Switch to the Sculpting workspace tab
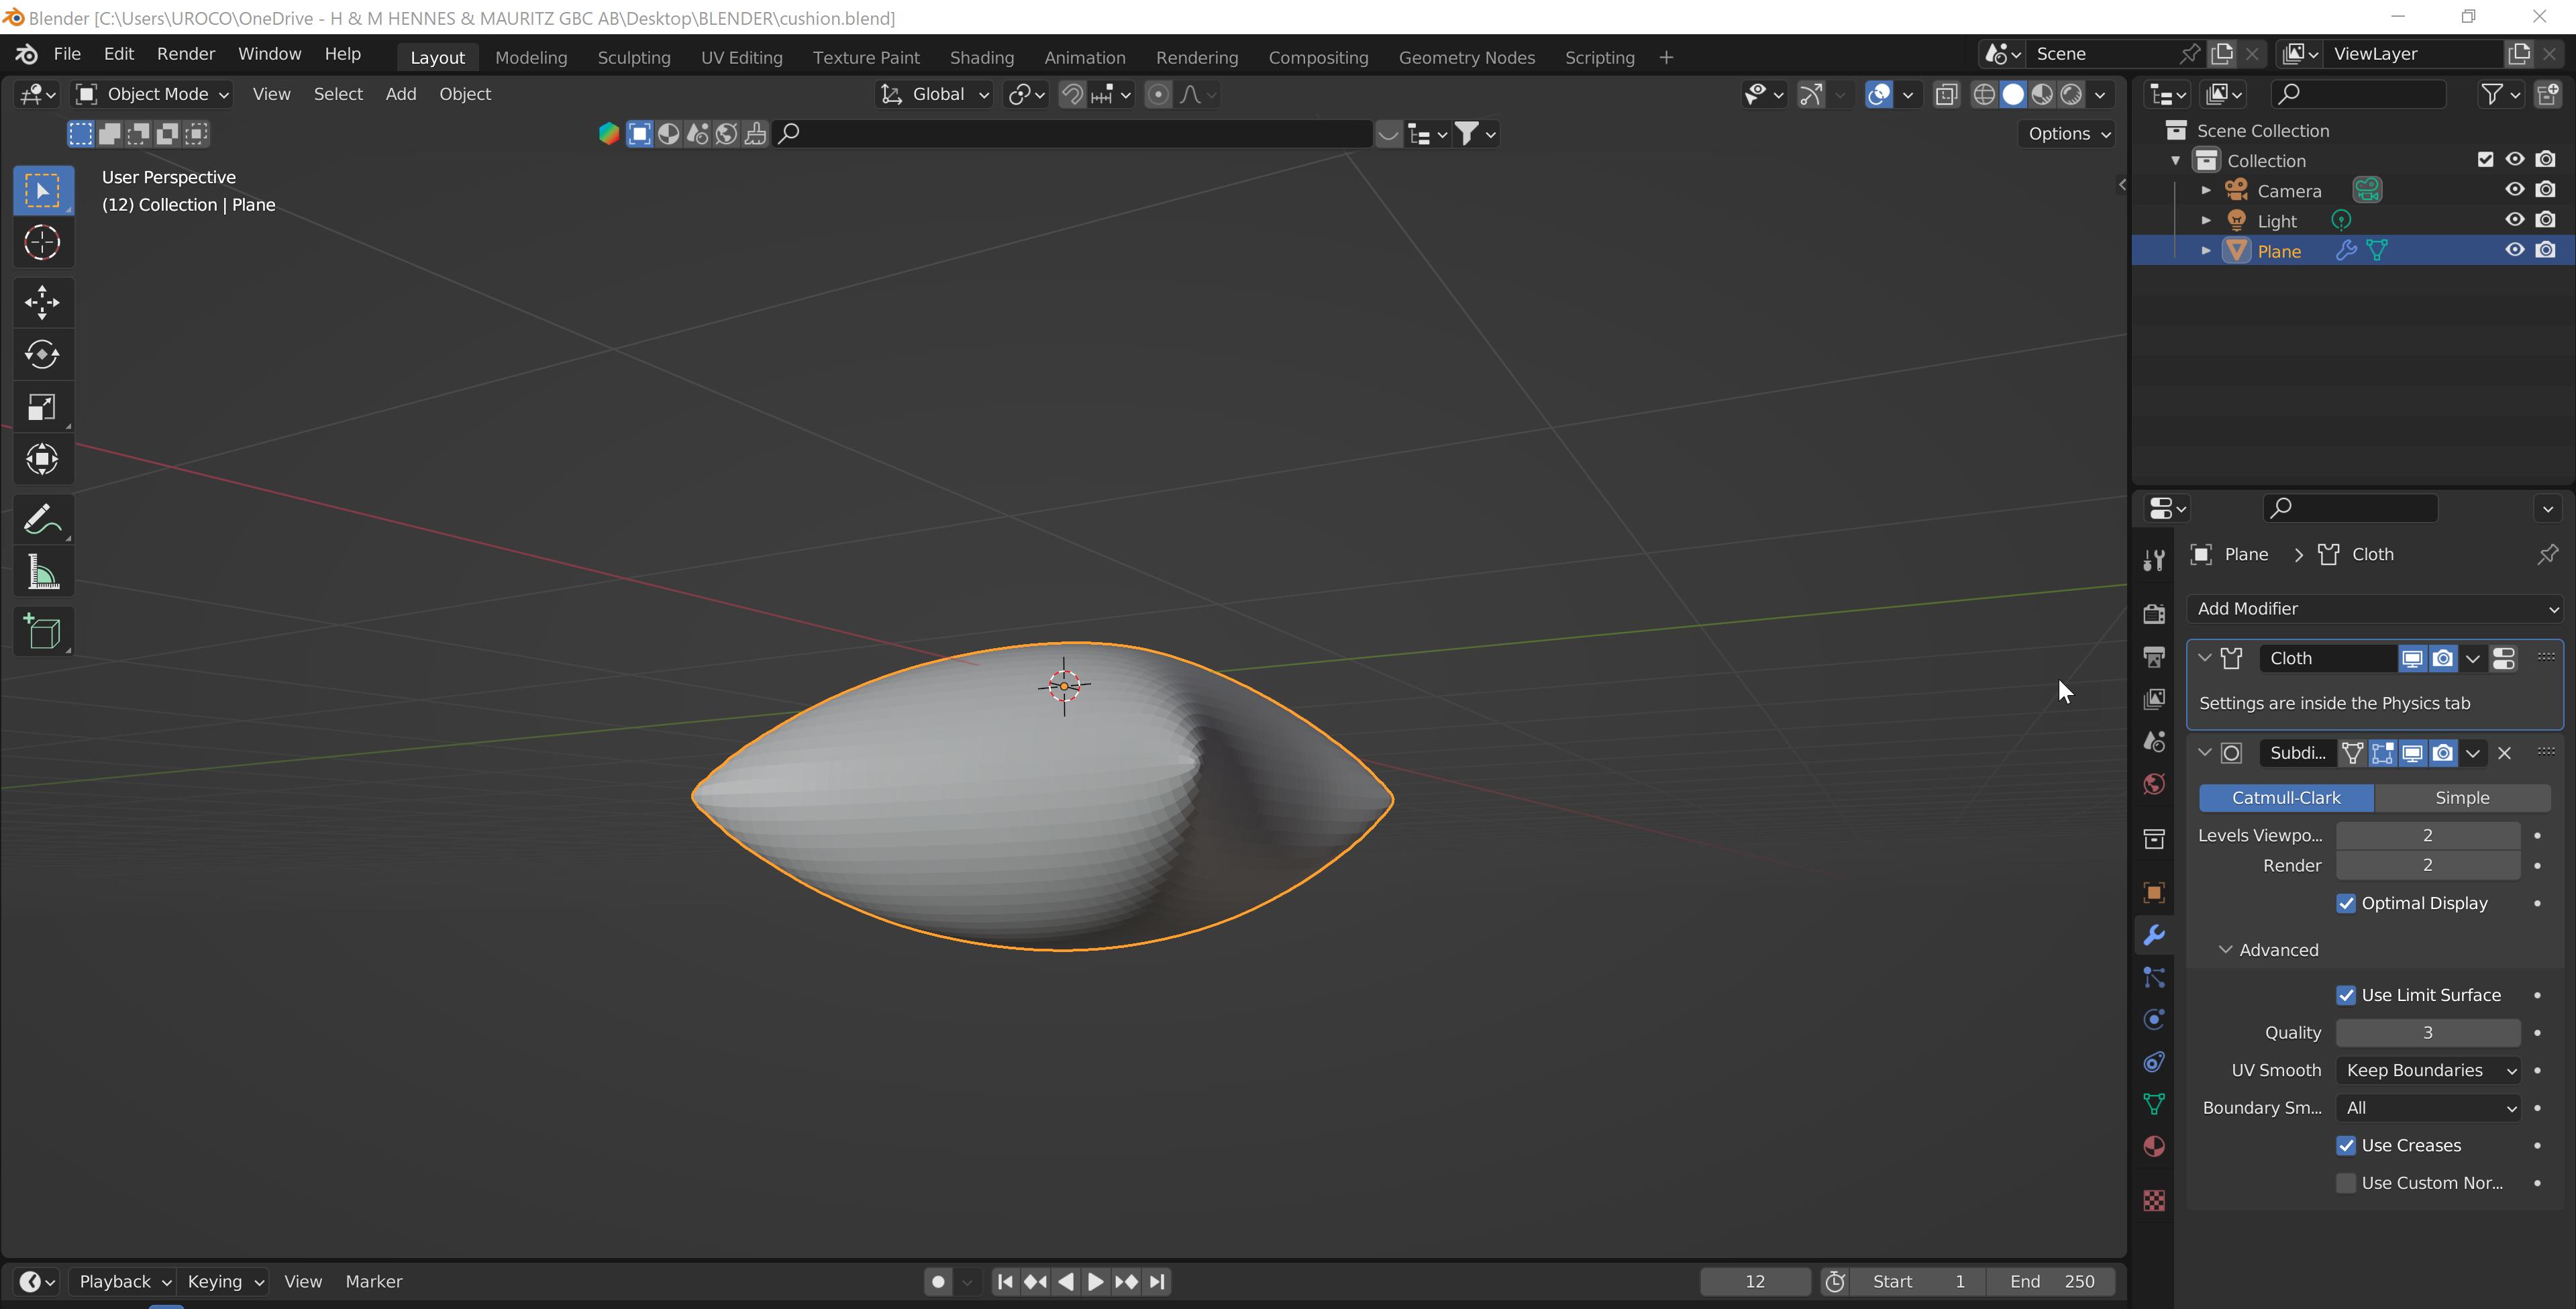 pyautogui.click(x=633, y=57)
